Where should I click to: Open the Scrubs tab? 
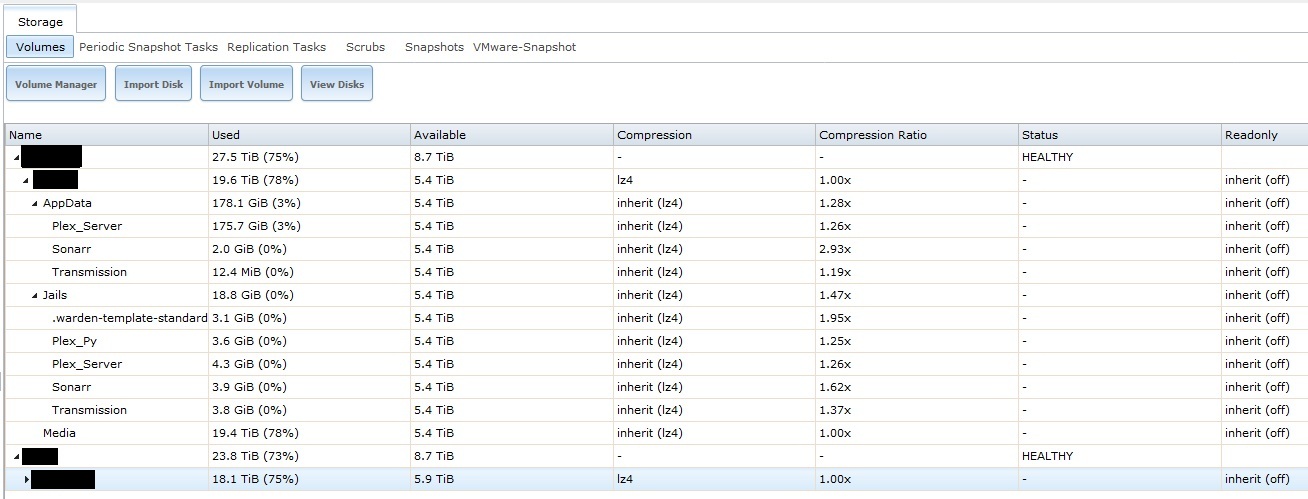365,47
